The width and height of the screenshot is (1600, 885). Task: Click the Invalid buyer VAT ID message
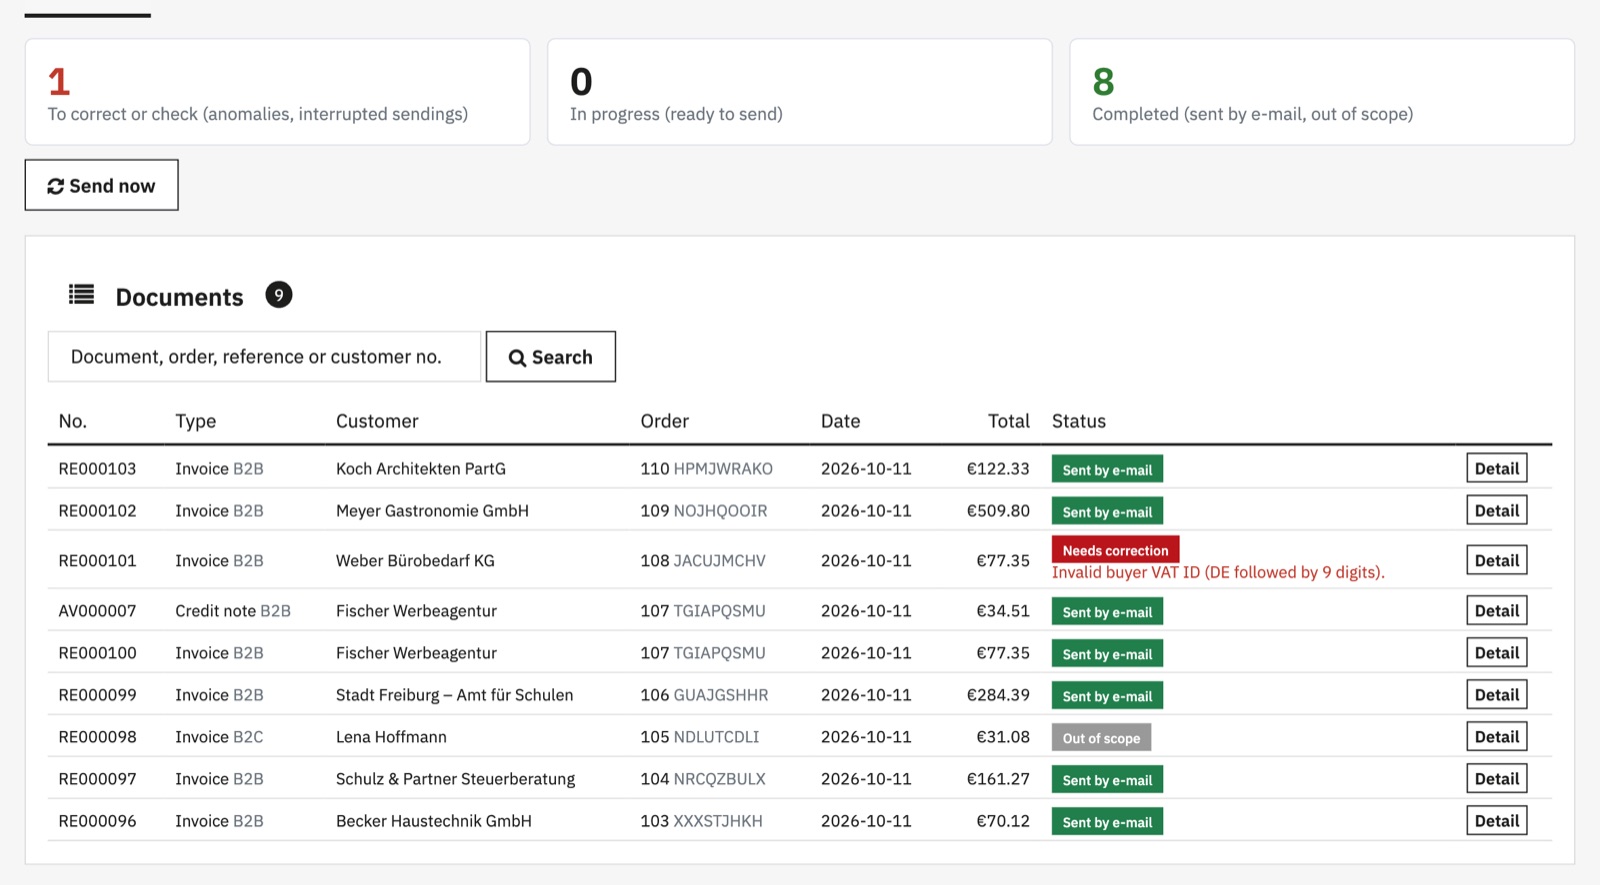1218,572
